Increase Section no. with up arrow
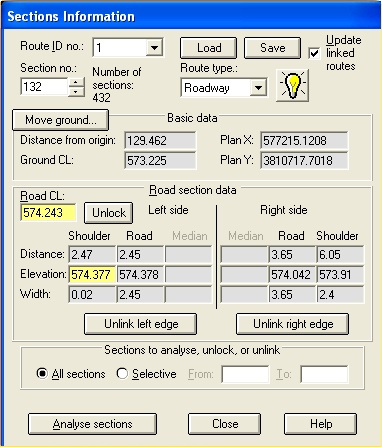The width and height of the screenshot is (382, 447). [76, 82]
